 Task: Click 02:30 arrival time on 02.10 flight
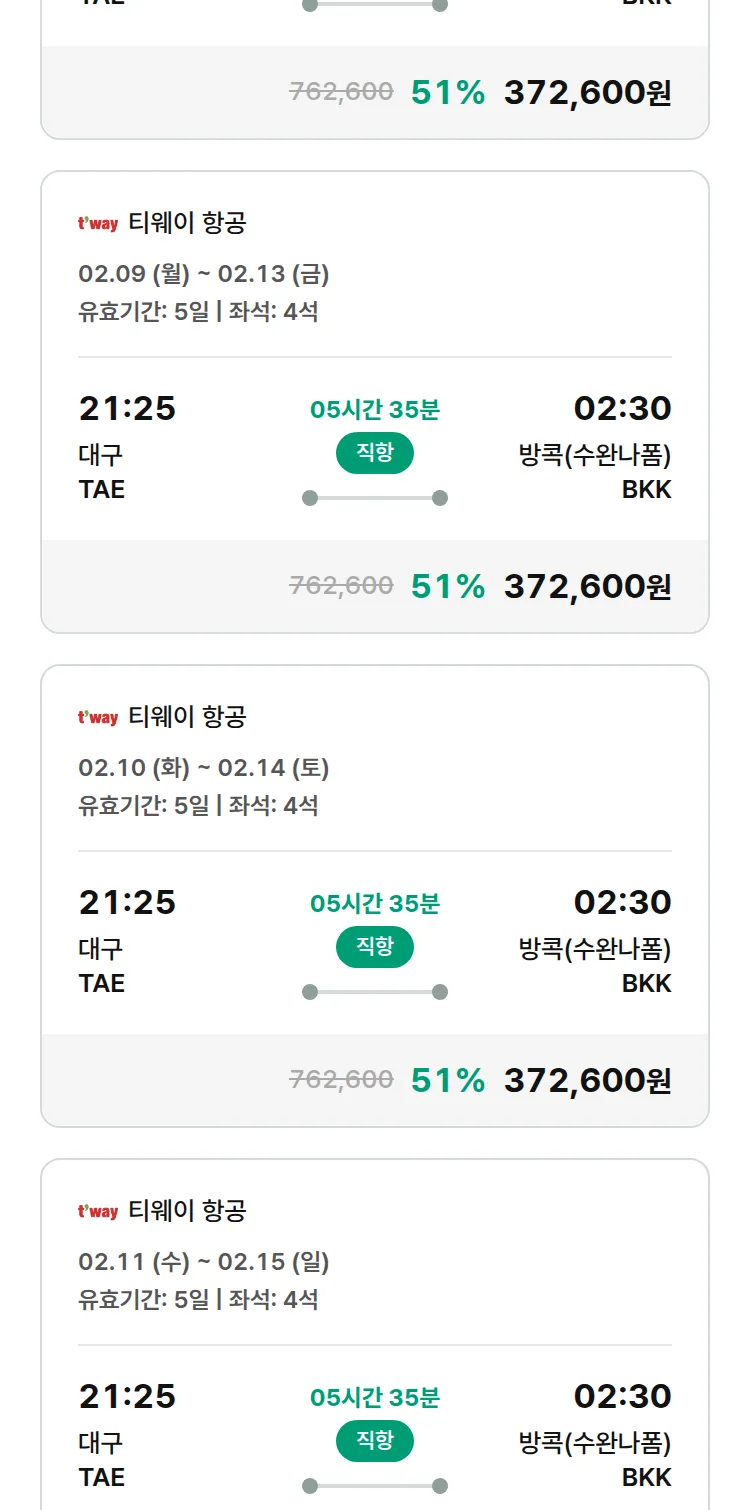(622, 903)
